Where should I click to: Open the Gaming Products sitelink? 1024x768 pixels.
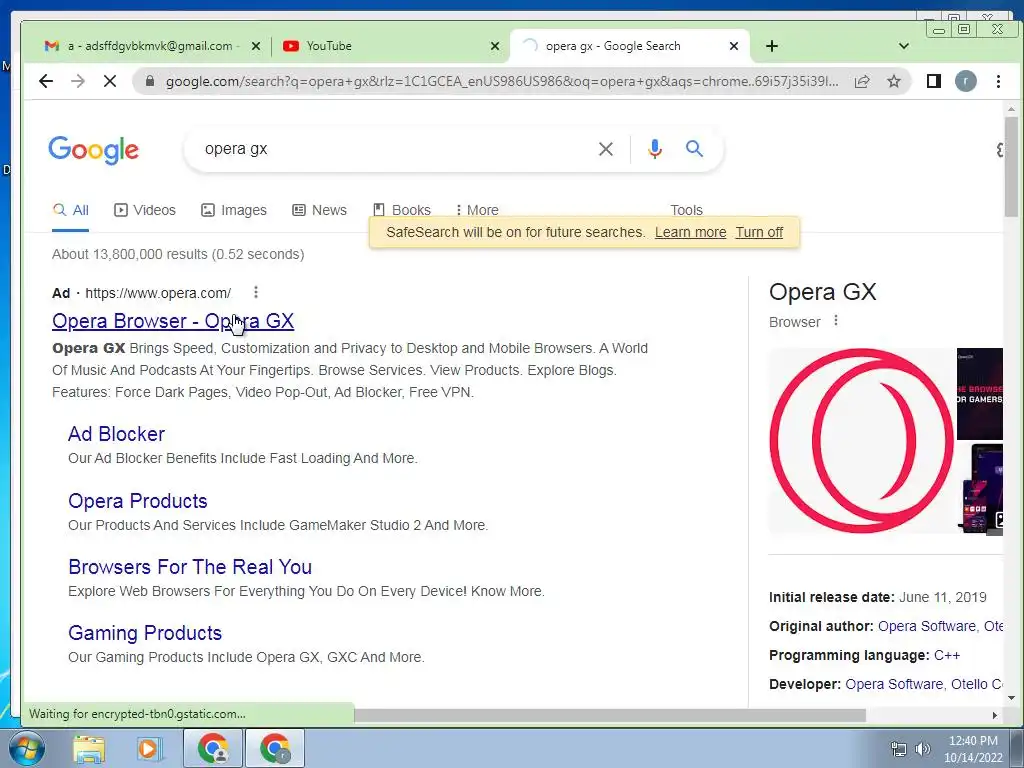pos(145,633)
